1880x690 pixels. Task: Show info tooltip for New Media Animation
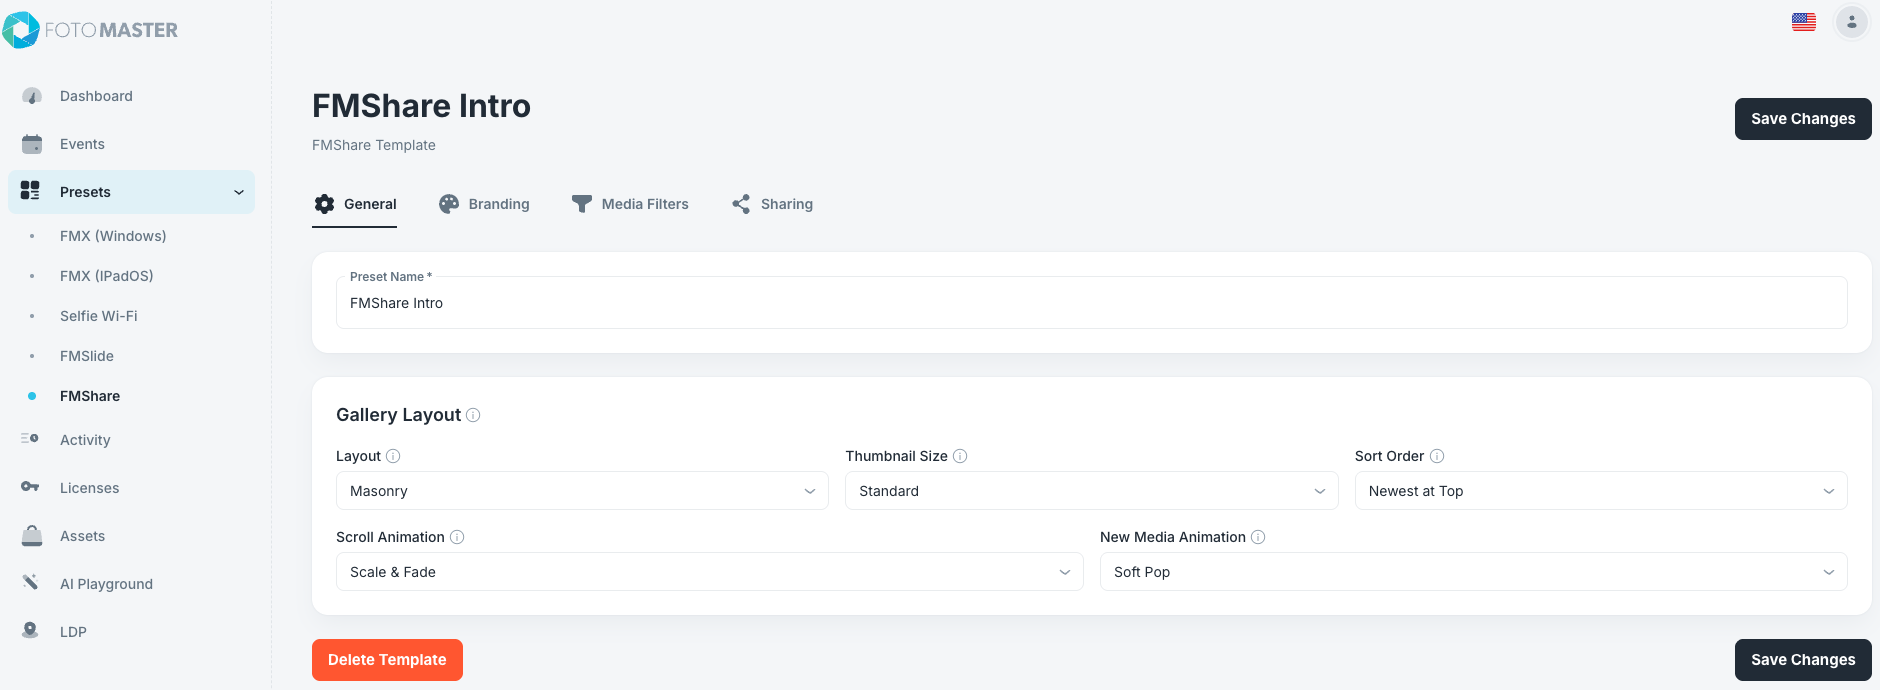(x=1258, y=537)
